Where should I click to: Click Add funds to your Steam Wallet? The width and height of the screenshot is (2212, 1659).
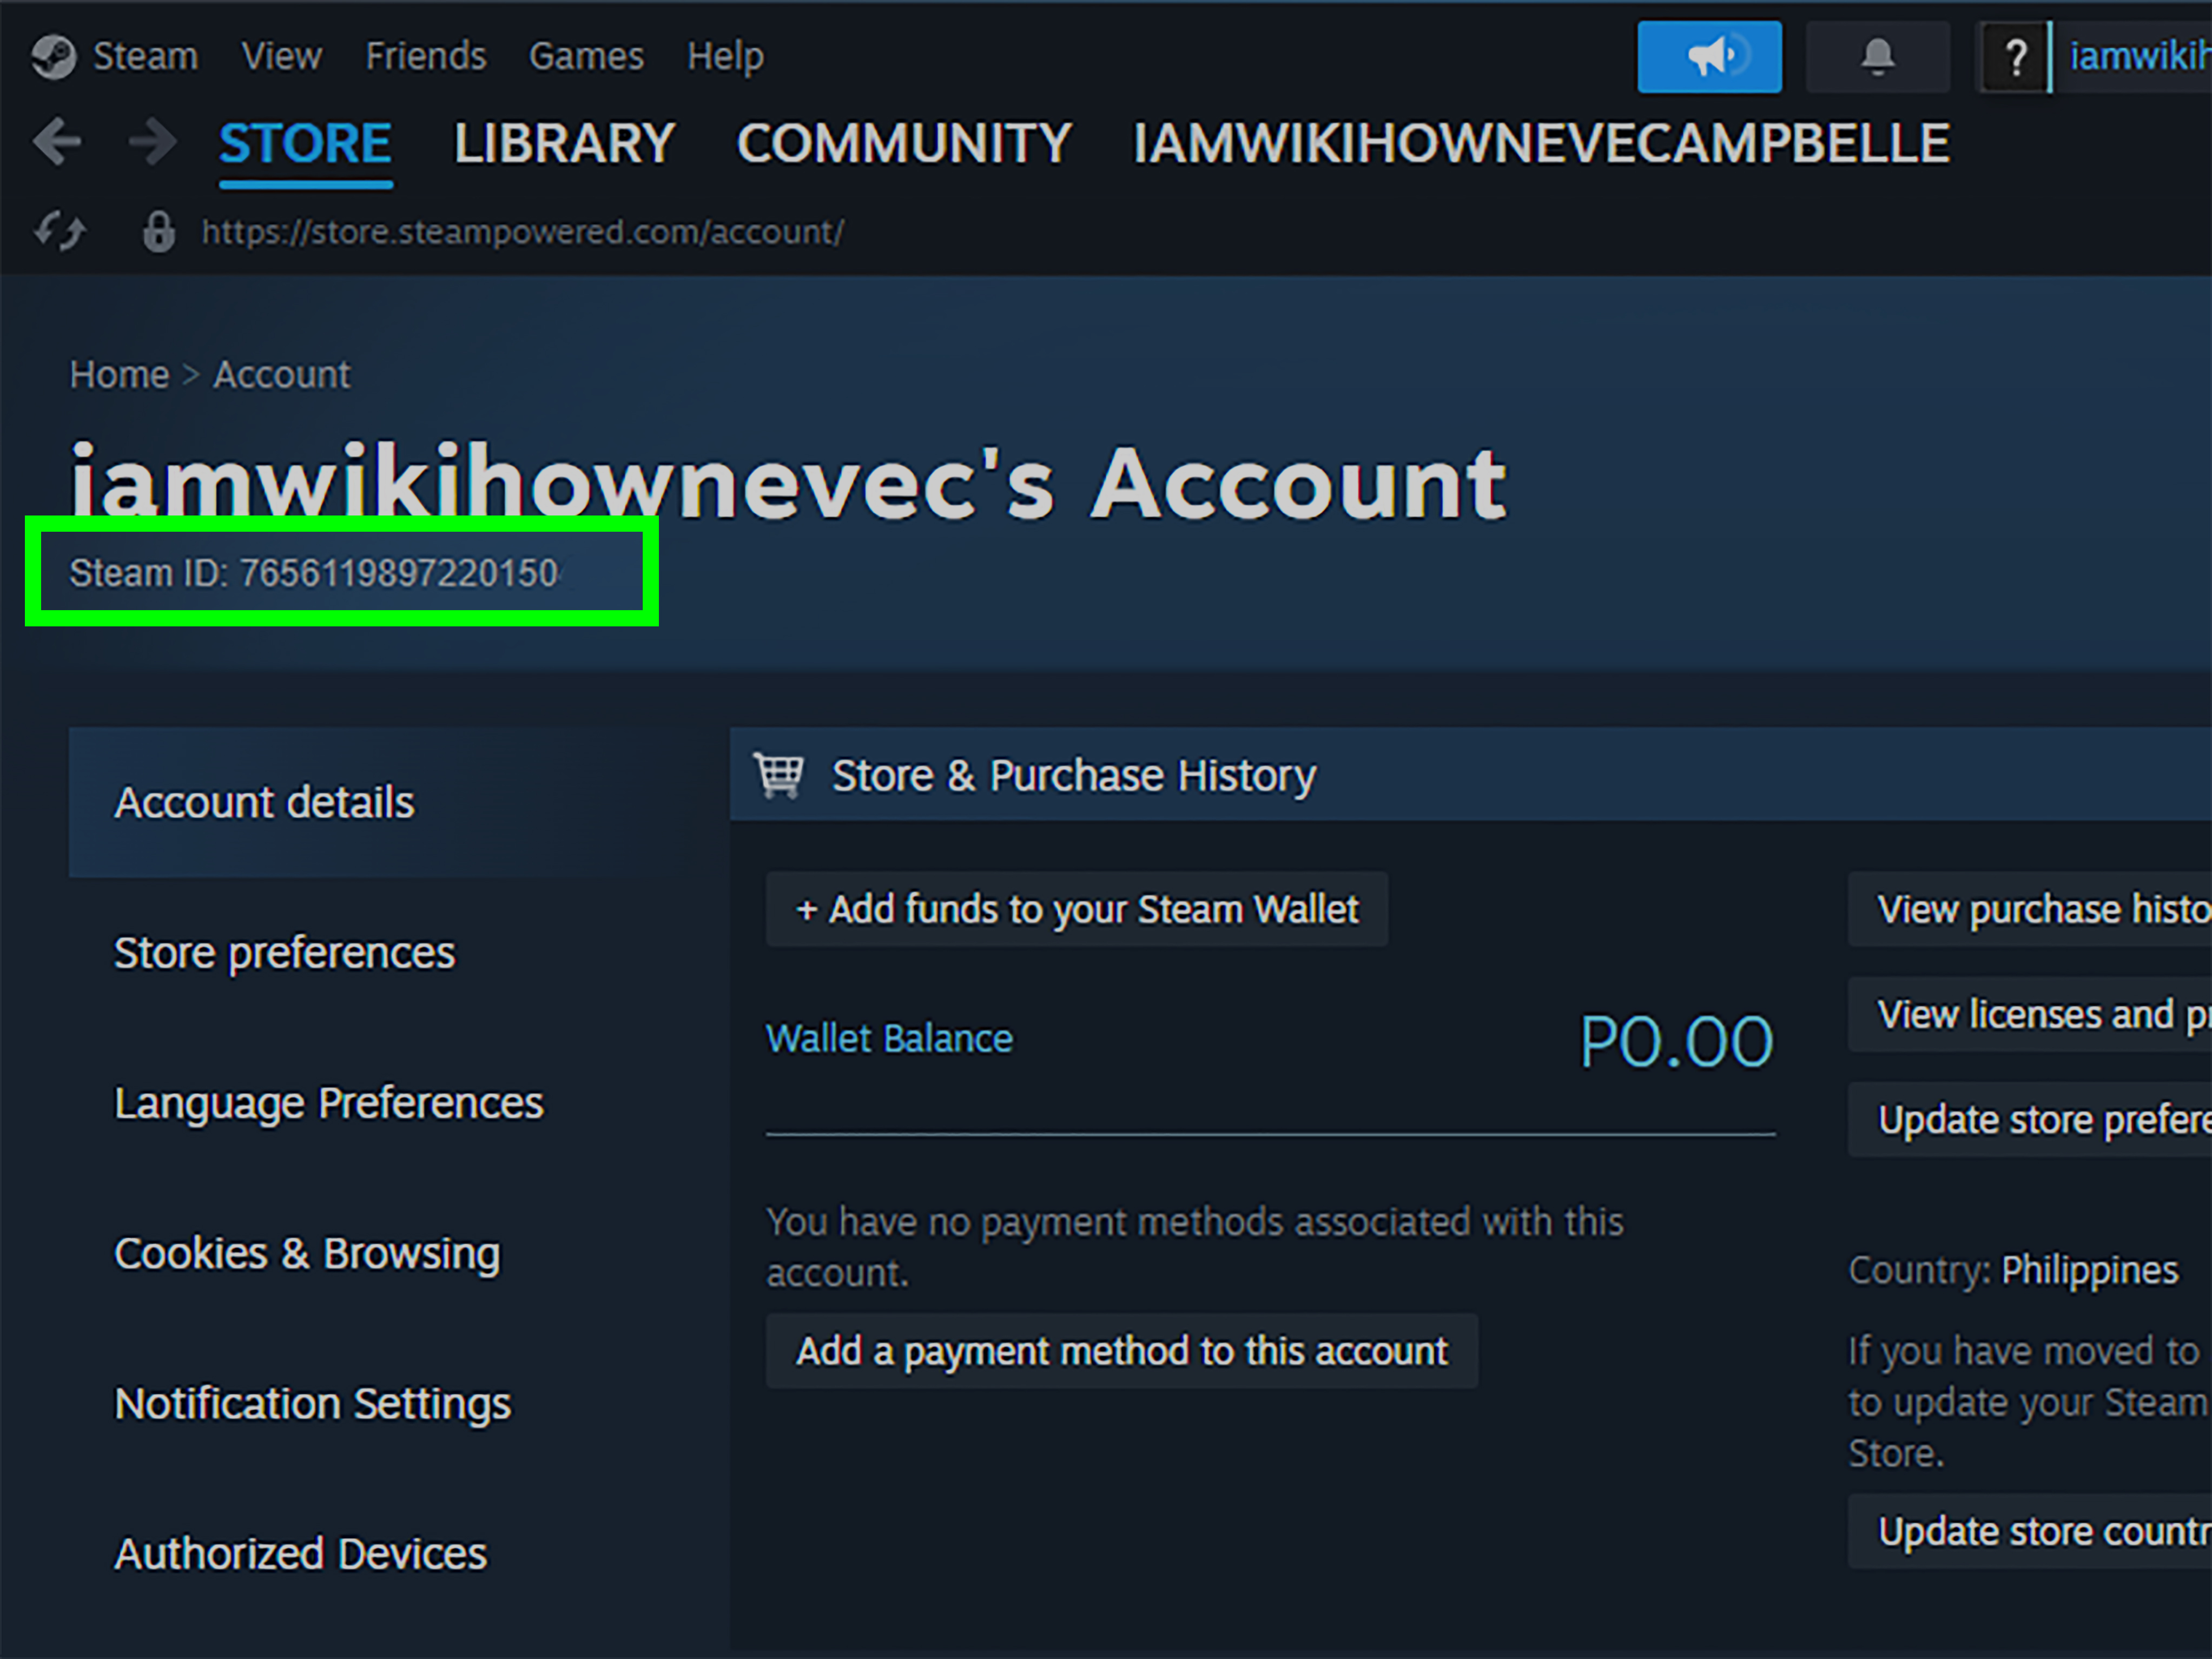tap(1076, 909)
